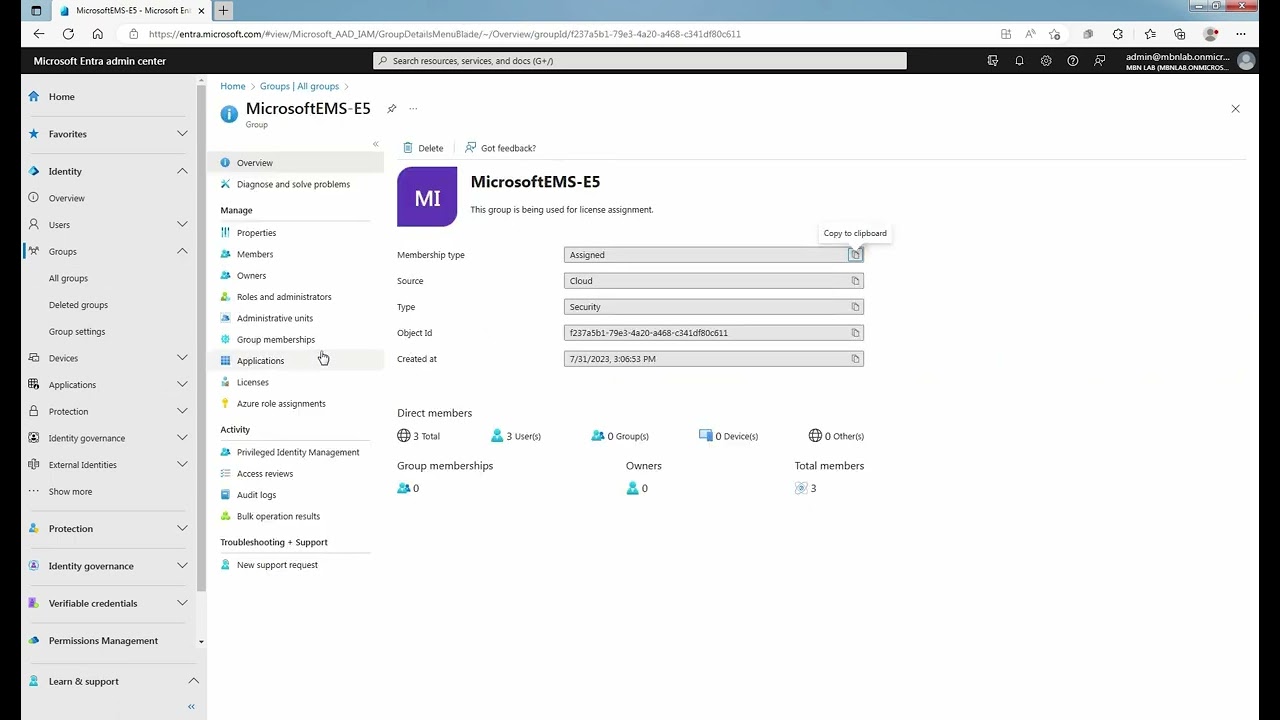Click the admin account avatar
Viewport: 1280px width, 720px height.
coord(1246,61)
